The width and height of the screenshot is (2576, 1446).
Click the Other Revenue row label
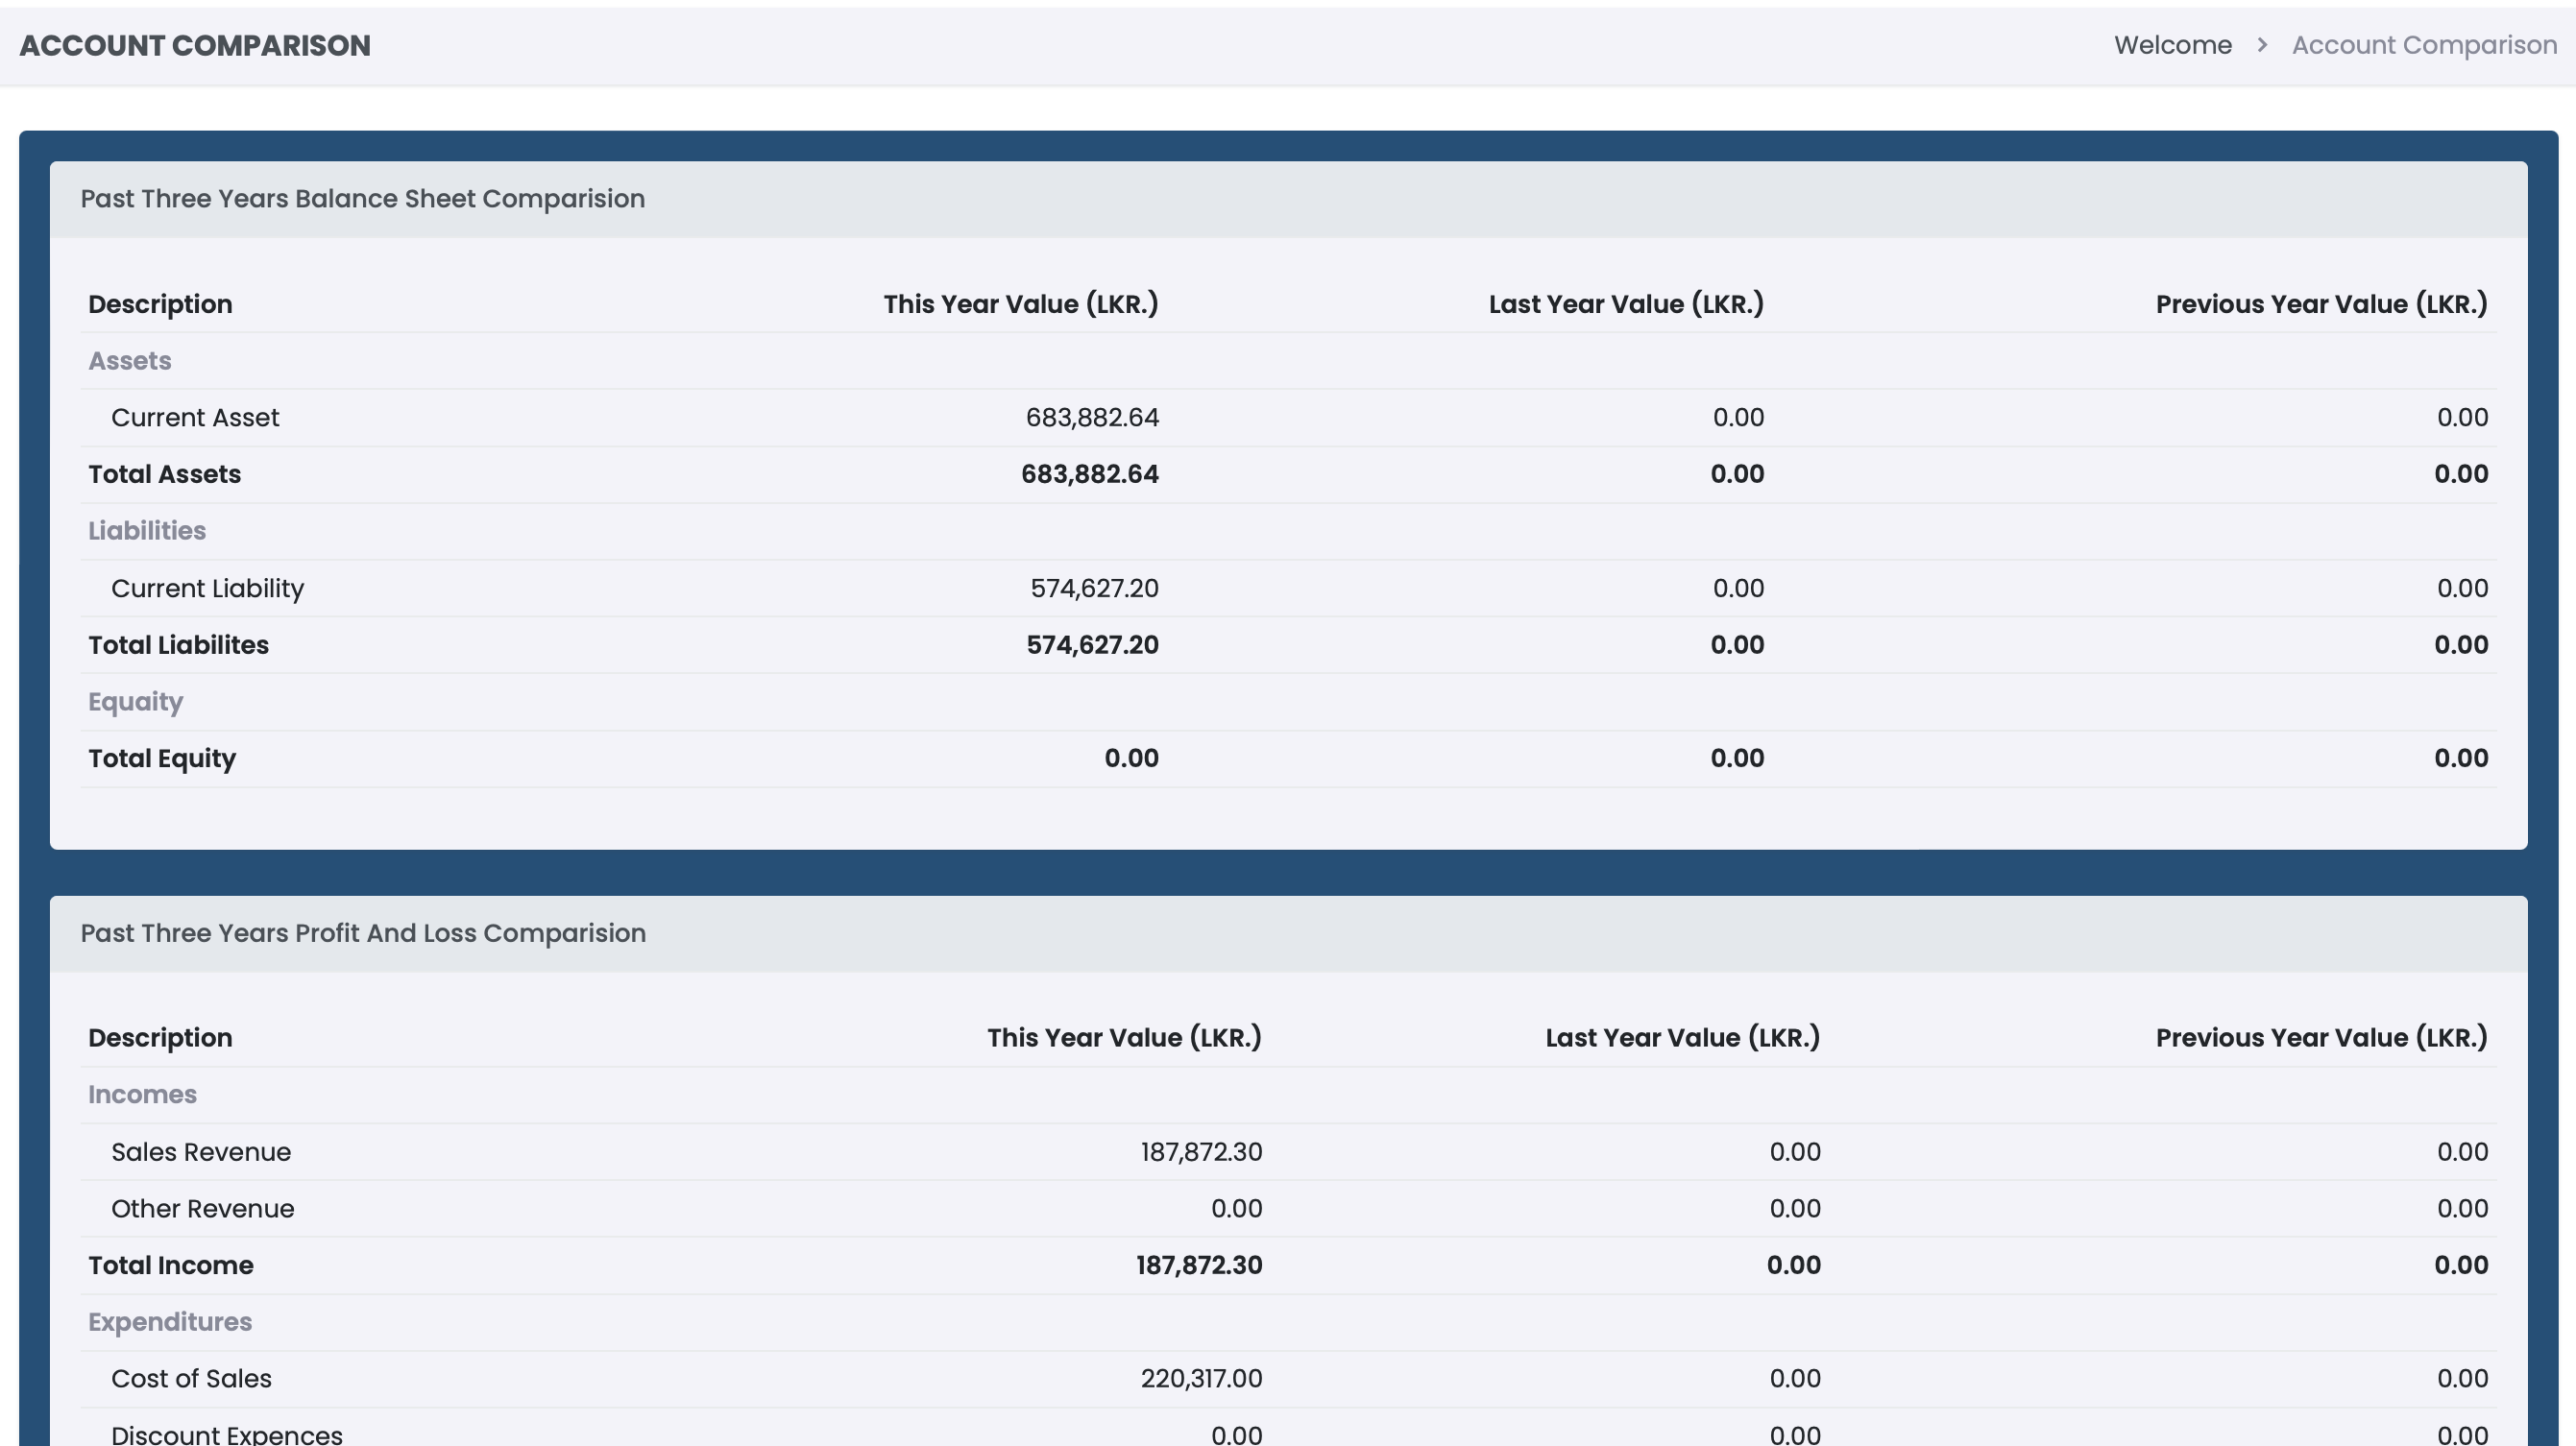pyautogui.click(x=203, y=1209)
